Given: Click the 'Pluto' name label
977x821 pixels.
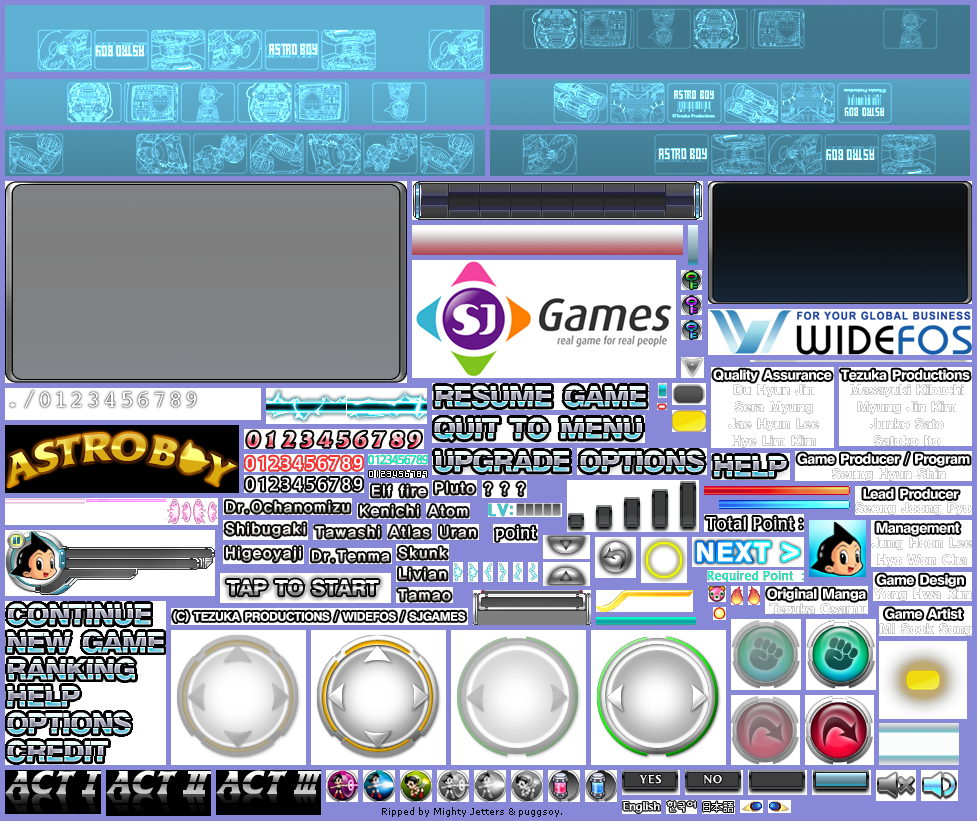Looking at the screenshot, I should click(454, 489).
